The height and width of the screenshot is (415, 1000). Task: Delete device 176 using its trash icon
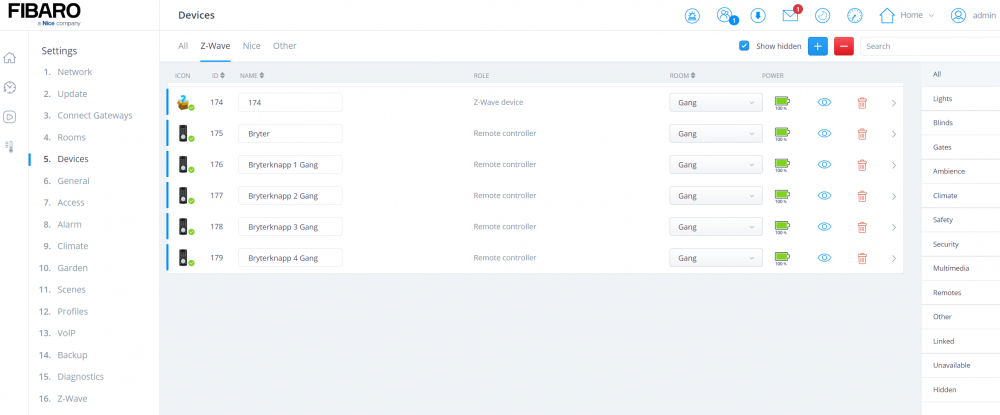pos(862,165)
